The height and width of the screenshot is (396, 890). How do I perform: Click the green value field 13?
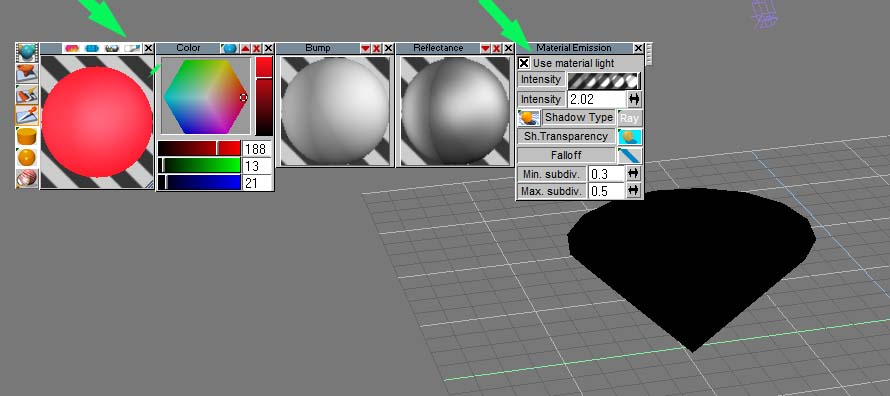257,166
